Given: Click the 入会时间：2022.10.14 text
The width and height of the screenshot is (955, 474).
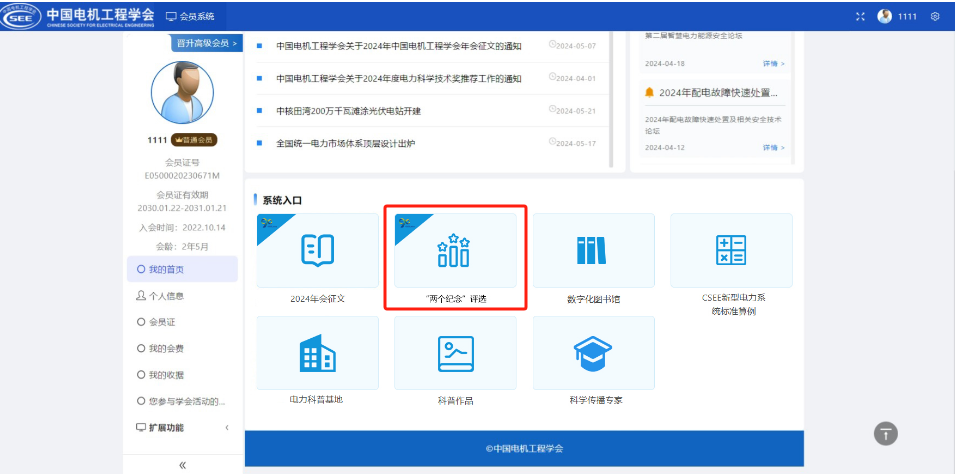Looking at the screenshot, I should pos(182,227).
